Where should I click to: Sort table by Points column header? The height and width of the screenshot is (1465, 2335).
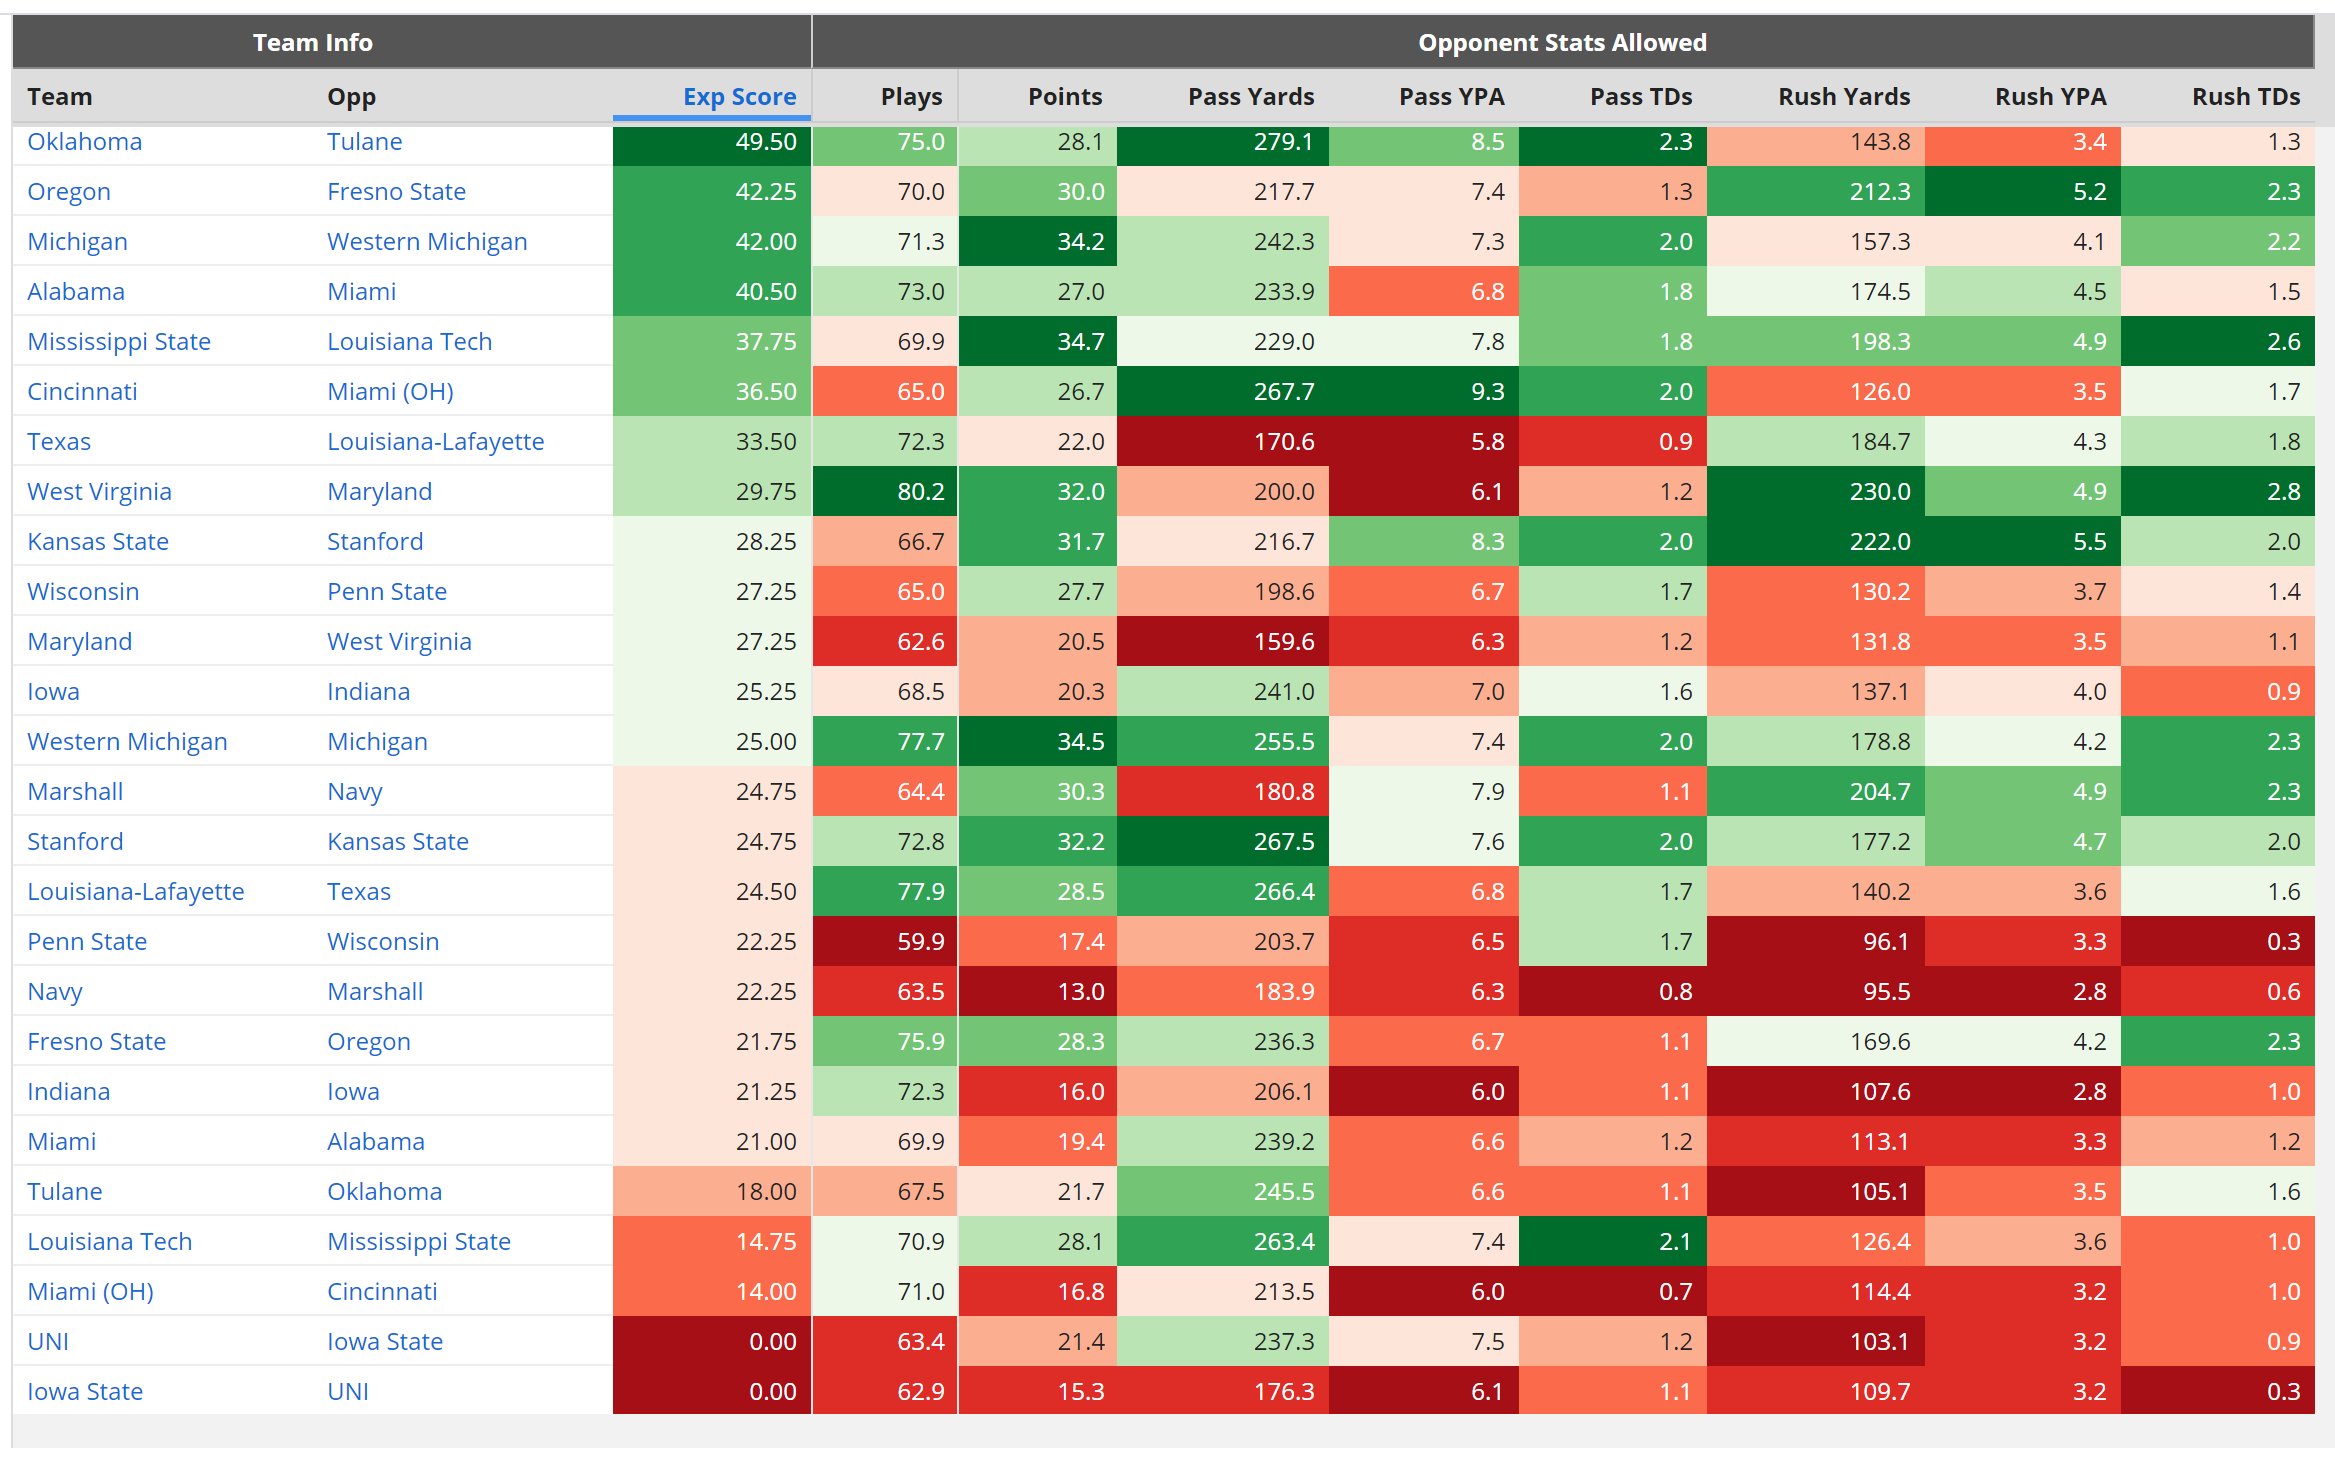click(1065, 97)
